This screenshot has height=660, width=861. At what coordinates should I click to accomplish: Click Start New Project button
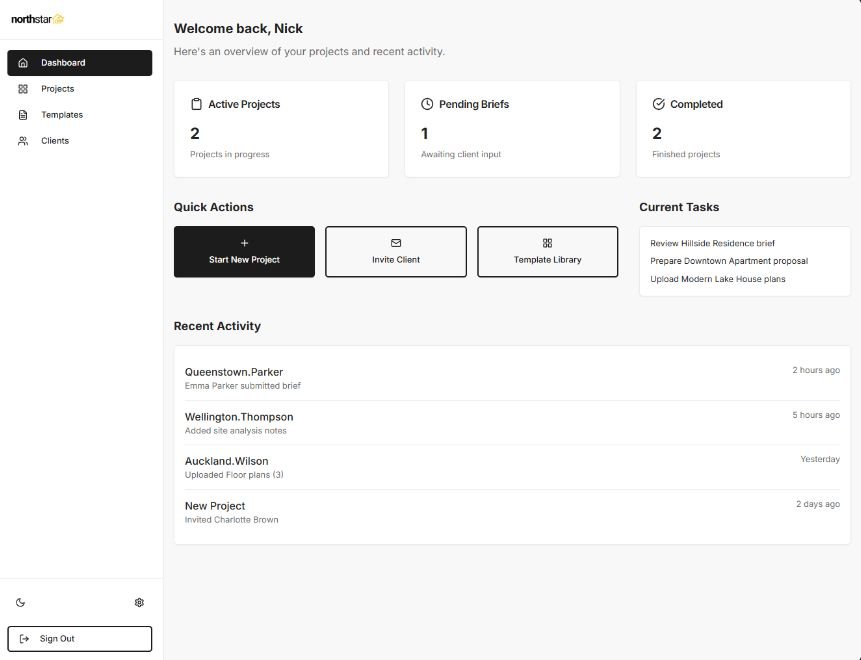[x=244, y=251]
